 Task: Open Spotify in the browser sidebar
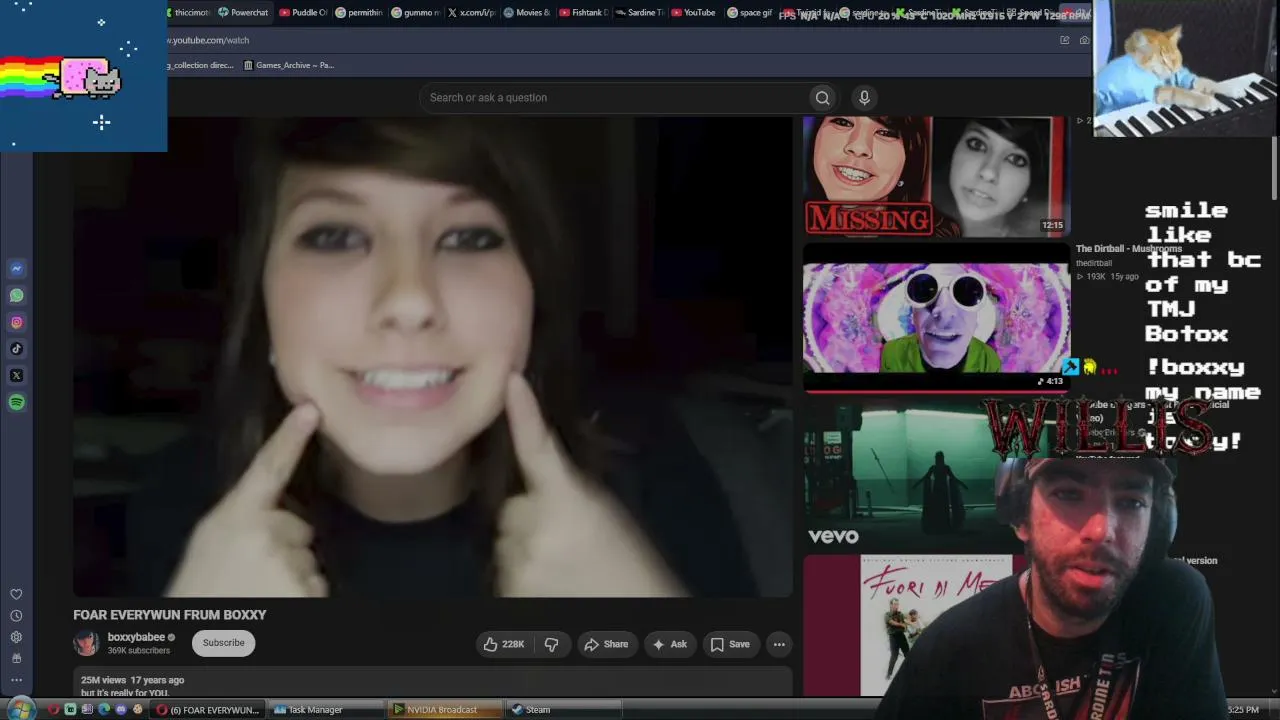click(x=16, y=403)
